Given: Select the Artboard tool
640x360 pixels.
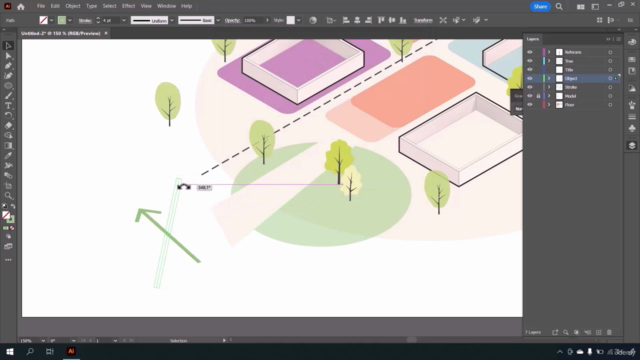Looking at the screenshot, I should click(x=8, y=186).
